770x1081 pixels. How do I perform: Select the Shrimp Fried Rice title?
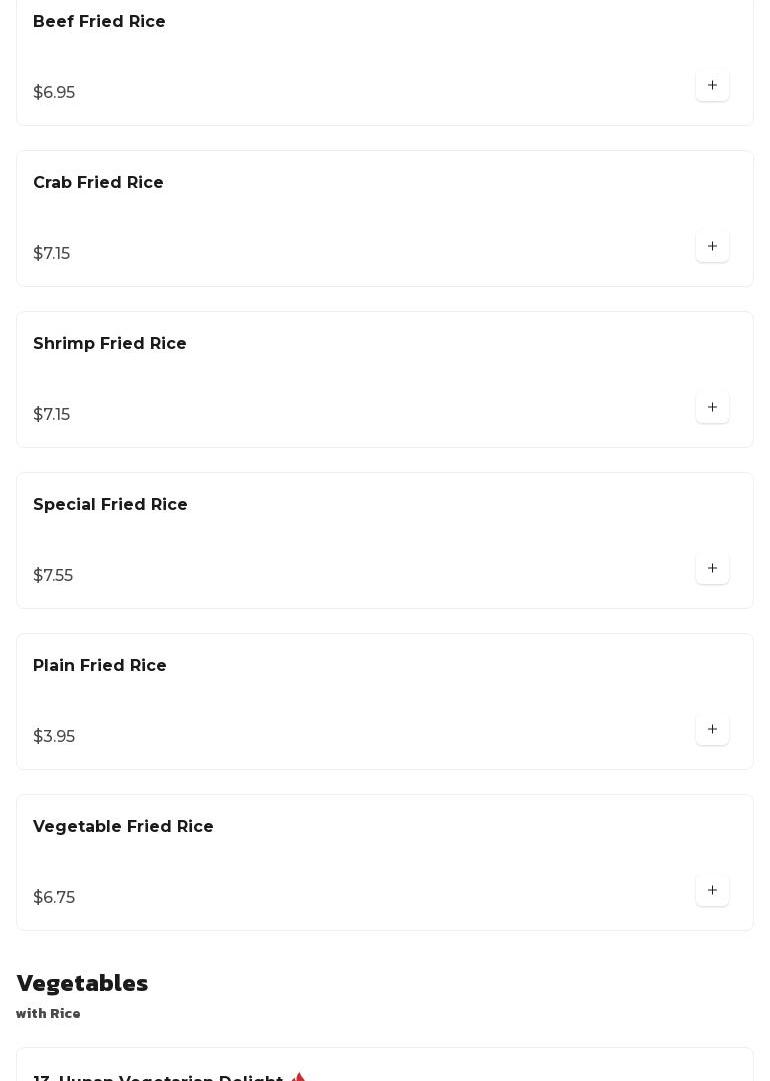click(110, 344)
